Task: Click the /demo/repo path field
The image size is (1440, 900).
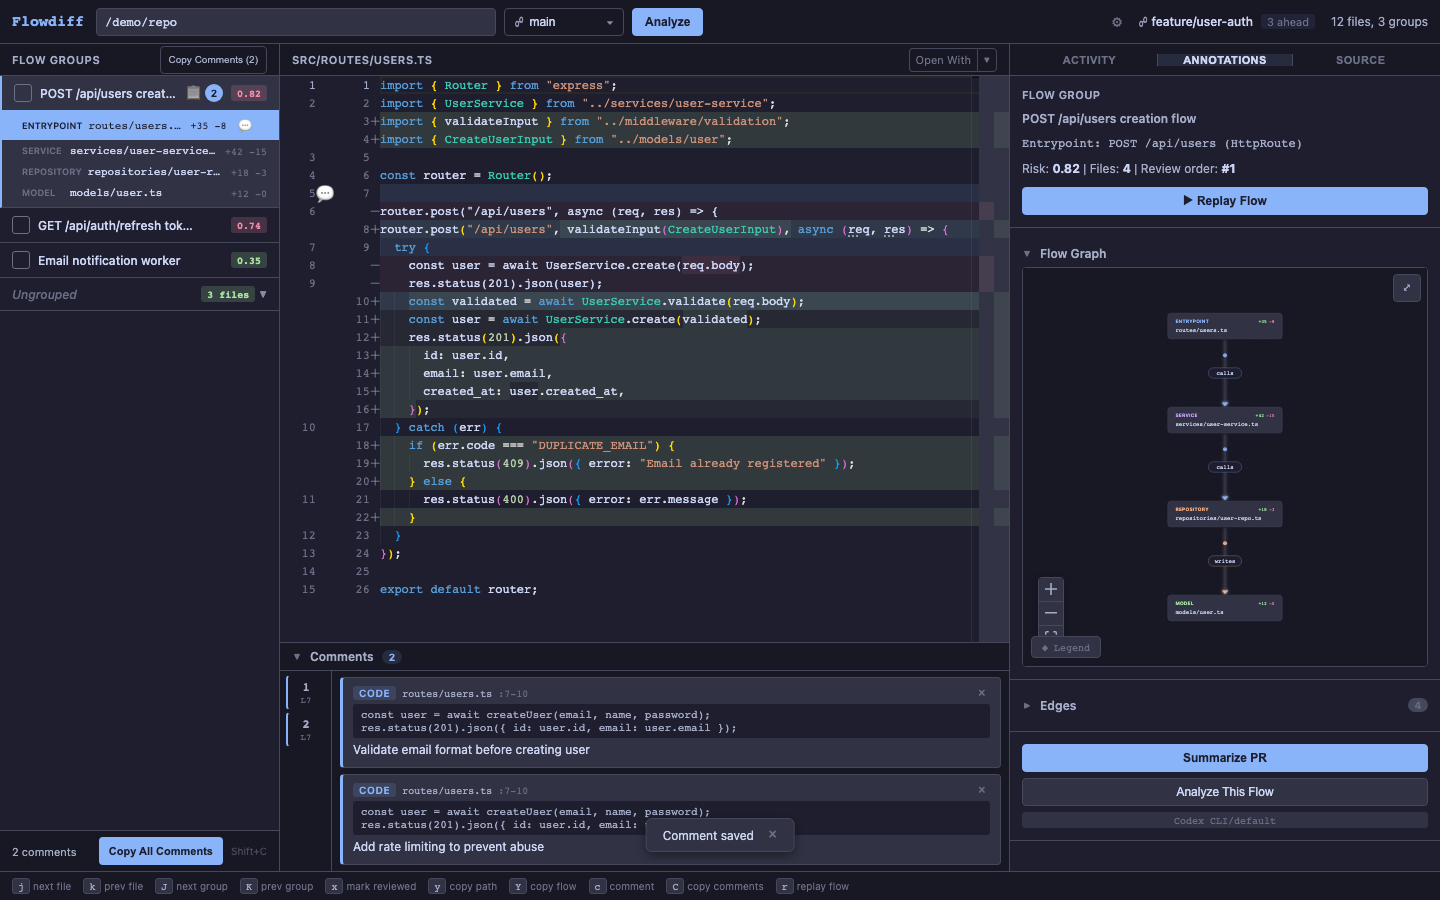Action: 296,22
